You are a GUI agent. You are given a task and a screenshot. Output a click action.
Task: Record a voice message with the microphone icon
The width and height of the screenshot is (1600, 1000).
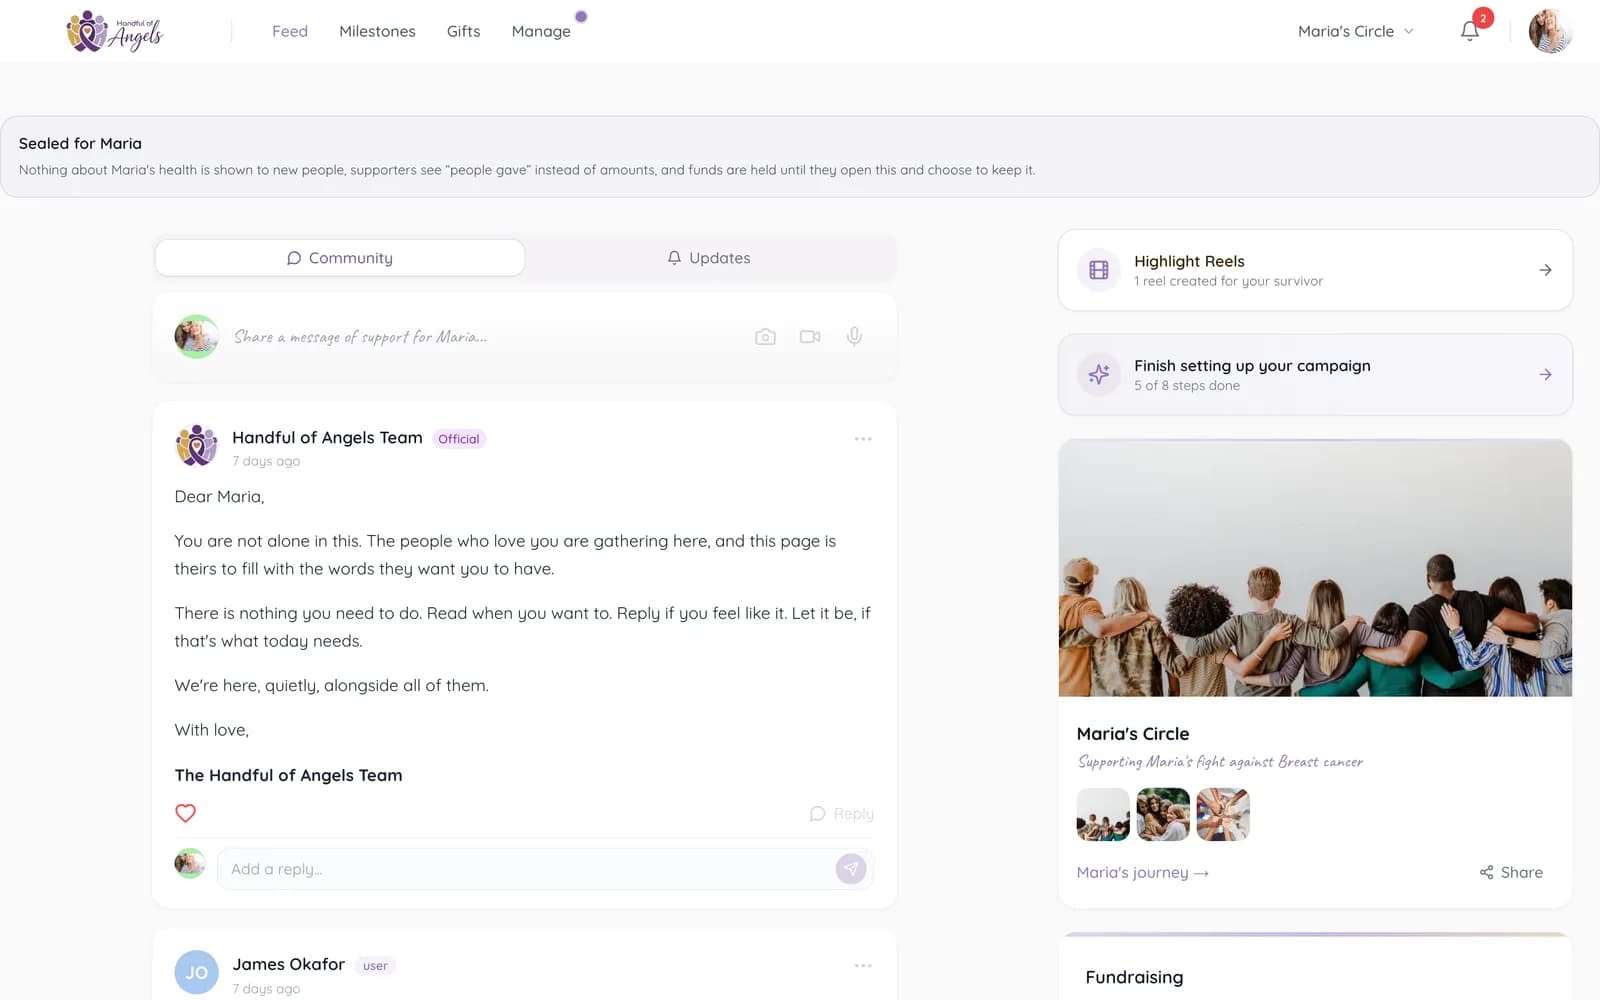point(854,337)
